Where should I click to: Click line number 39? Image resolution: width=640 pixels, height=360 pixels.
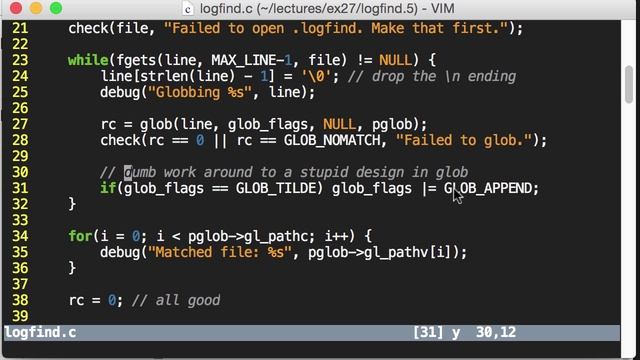(20, 316)
